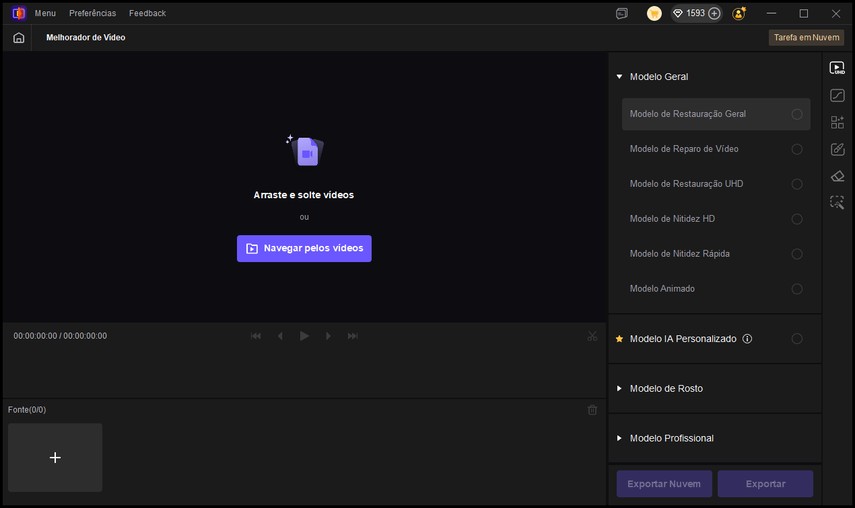
Task: Click the Fonte(0/0) label
Action: click(27, 410)
